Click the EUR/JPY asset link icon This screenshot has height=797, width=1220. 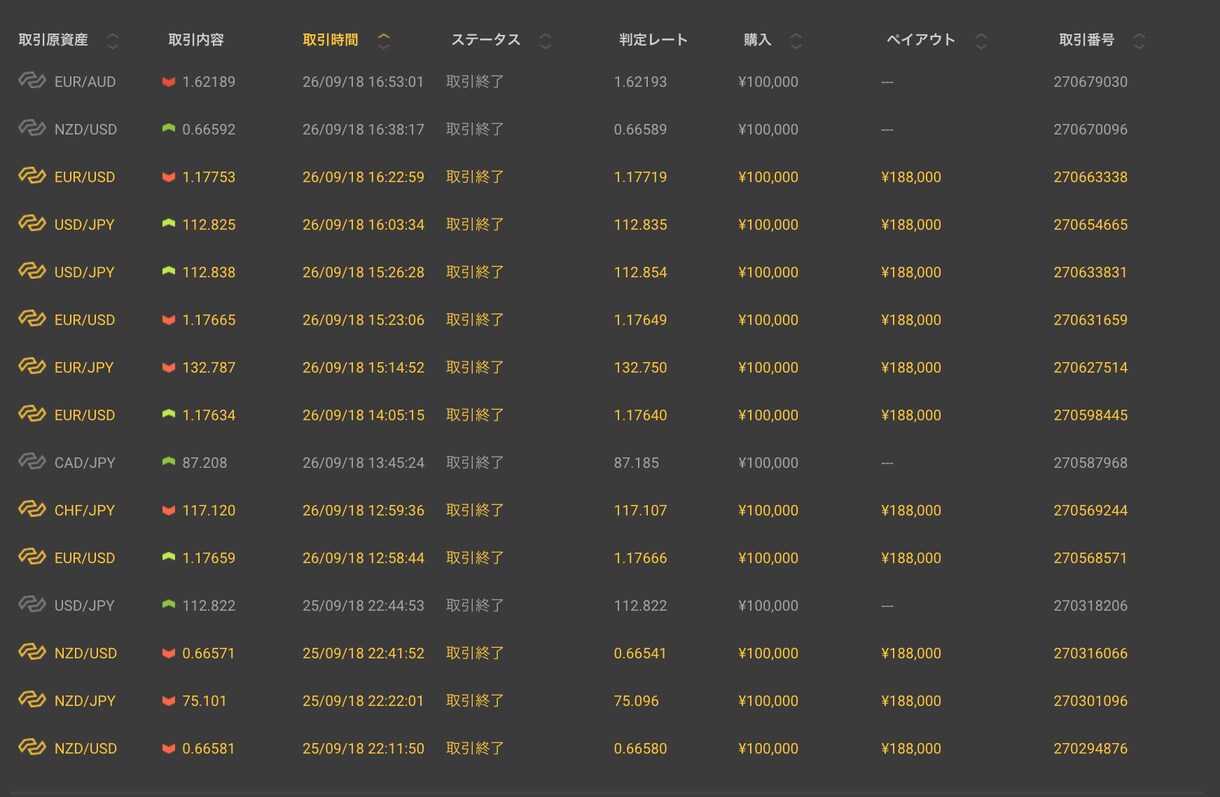pos(32,367)
